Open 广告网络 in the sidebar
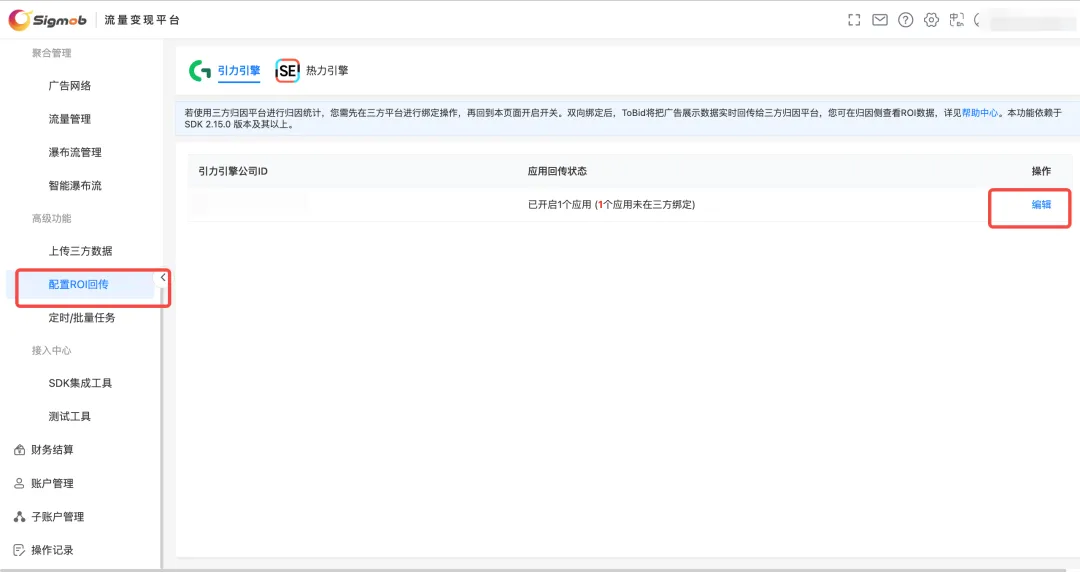This screenshot has width=1080, height=572. pos(70,86)
